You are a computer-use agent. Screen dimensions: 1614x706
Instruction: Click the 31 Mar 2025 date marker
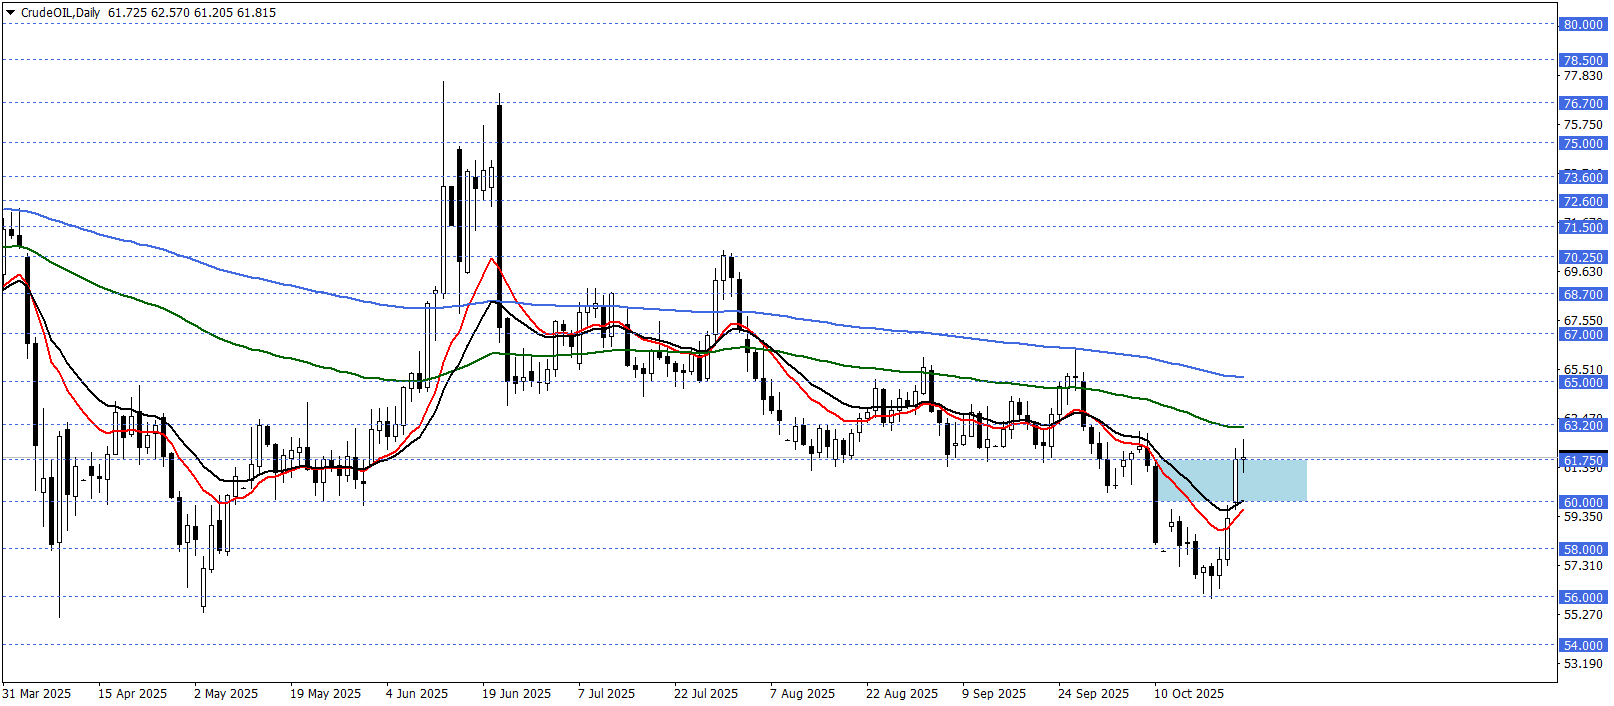37,693
